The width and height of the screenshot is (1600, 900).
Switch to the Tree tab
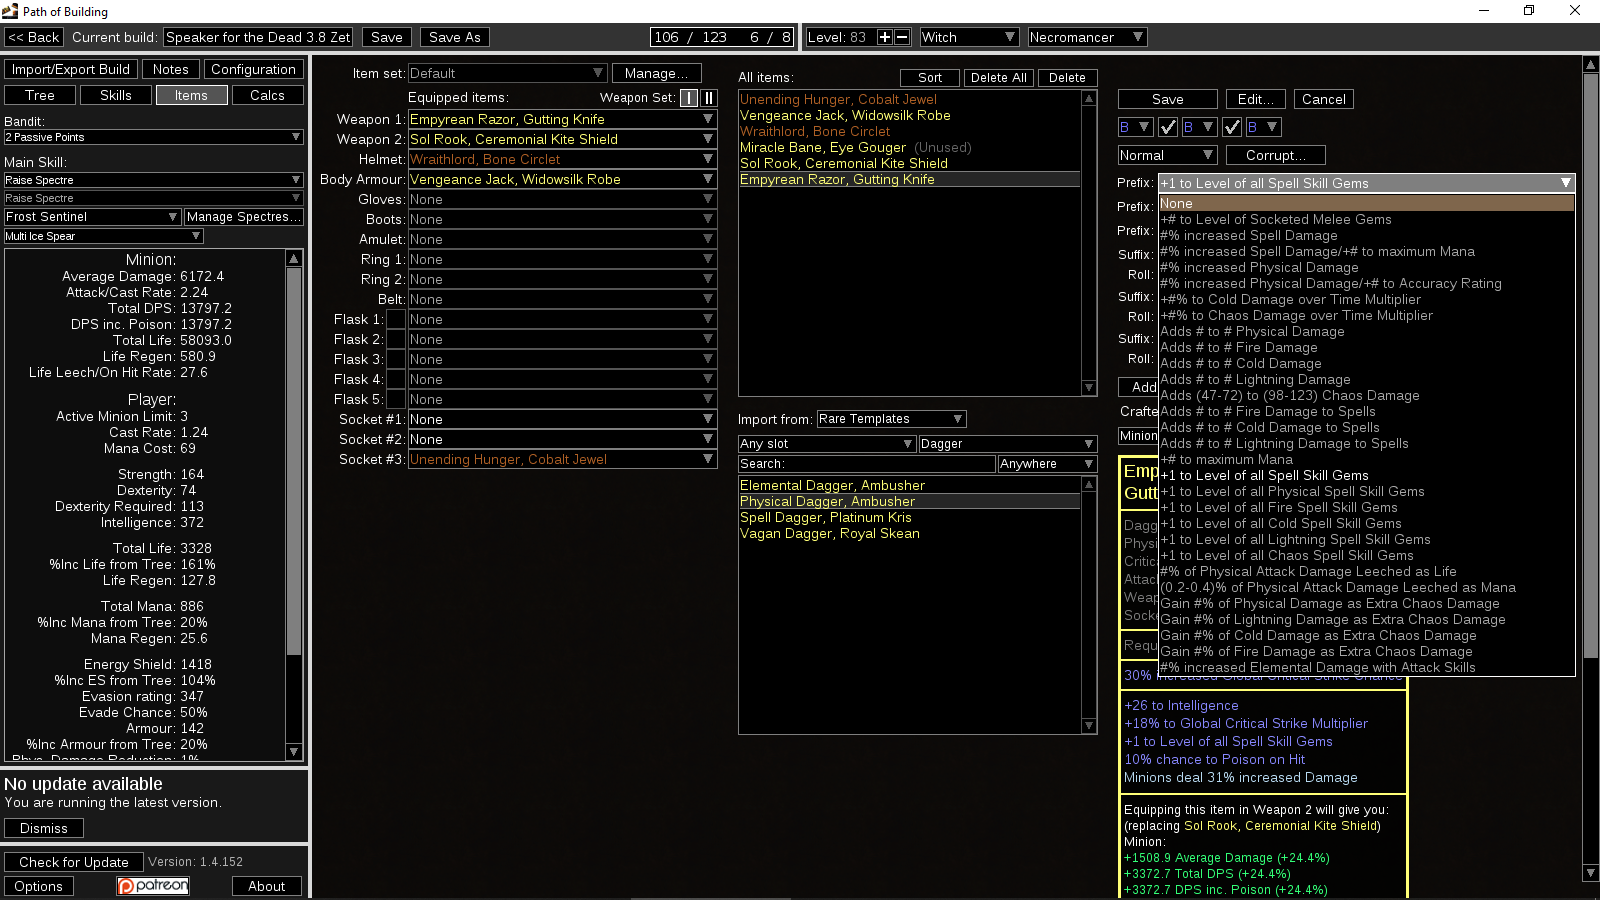(39, 94)
